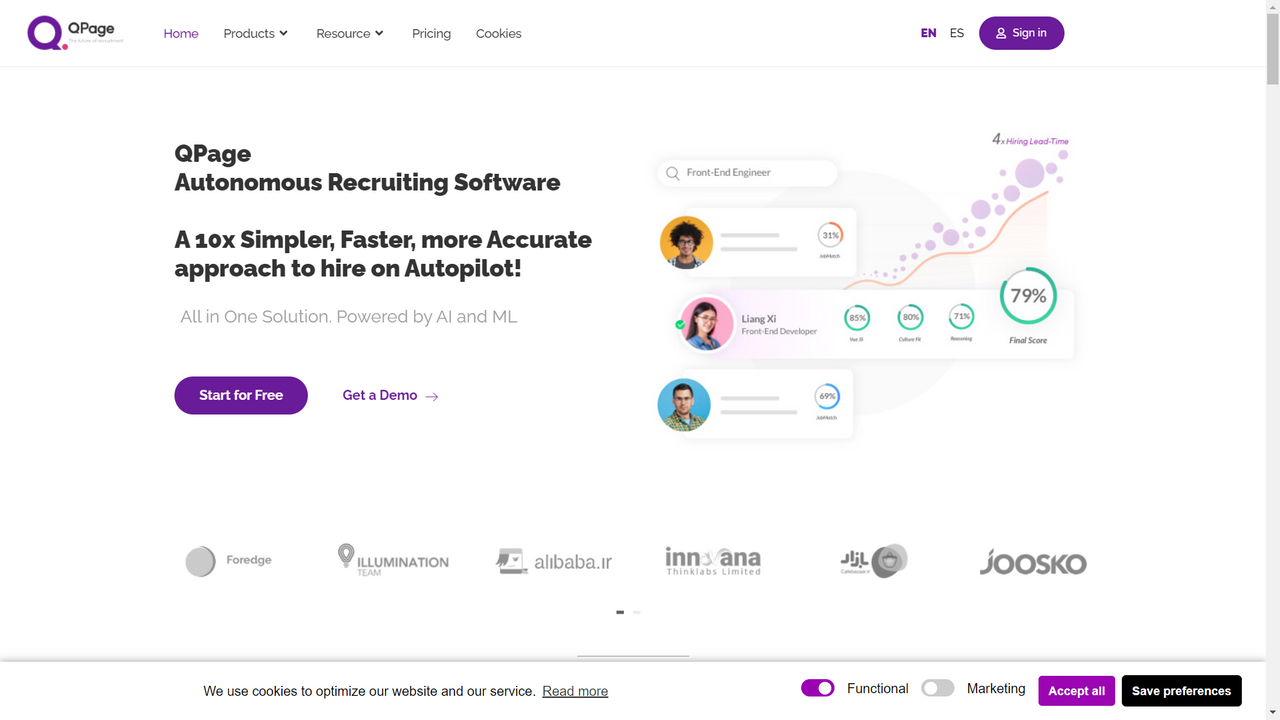Select the second carousel indicator dot
Viewport: 1280px width, 720px height.
(x=637, y=612)
